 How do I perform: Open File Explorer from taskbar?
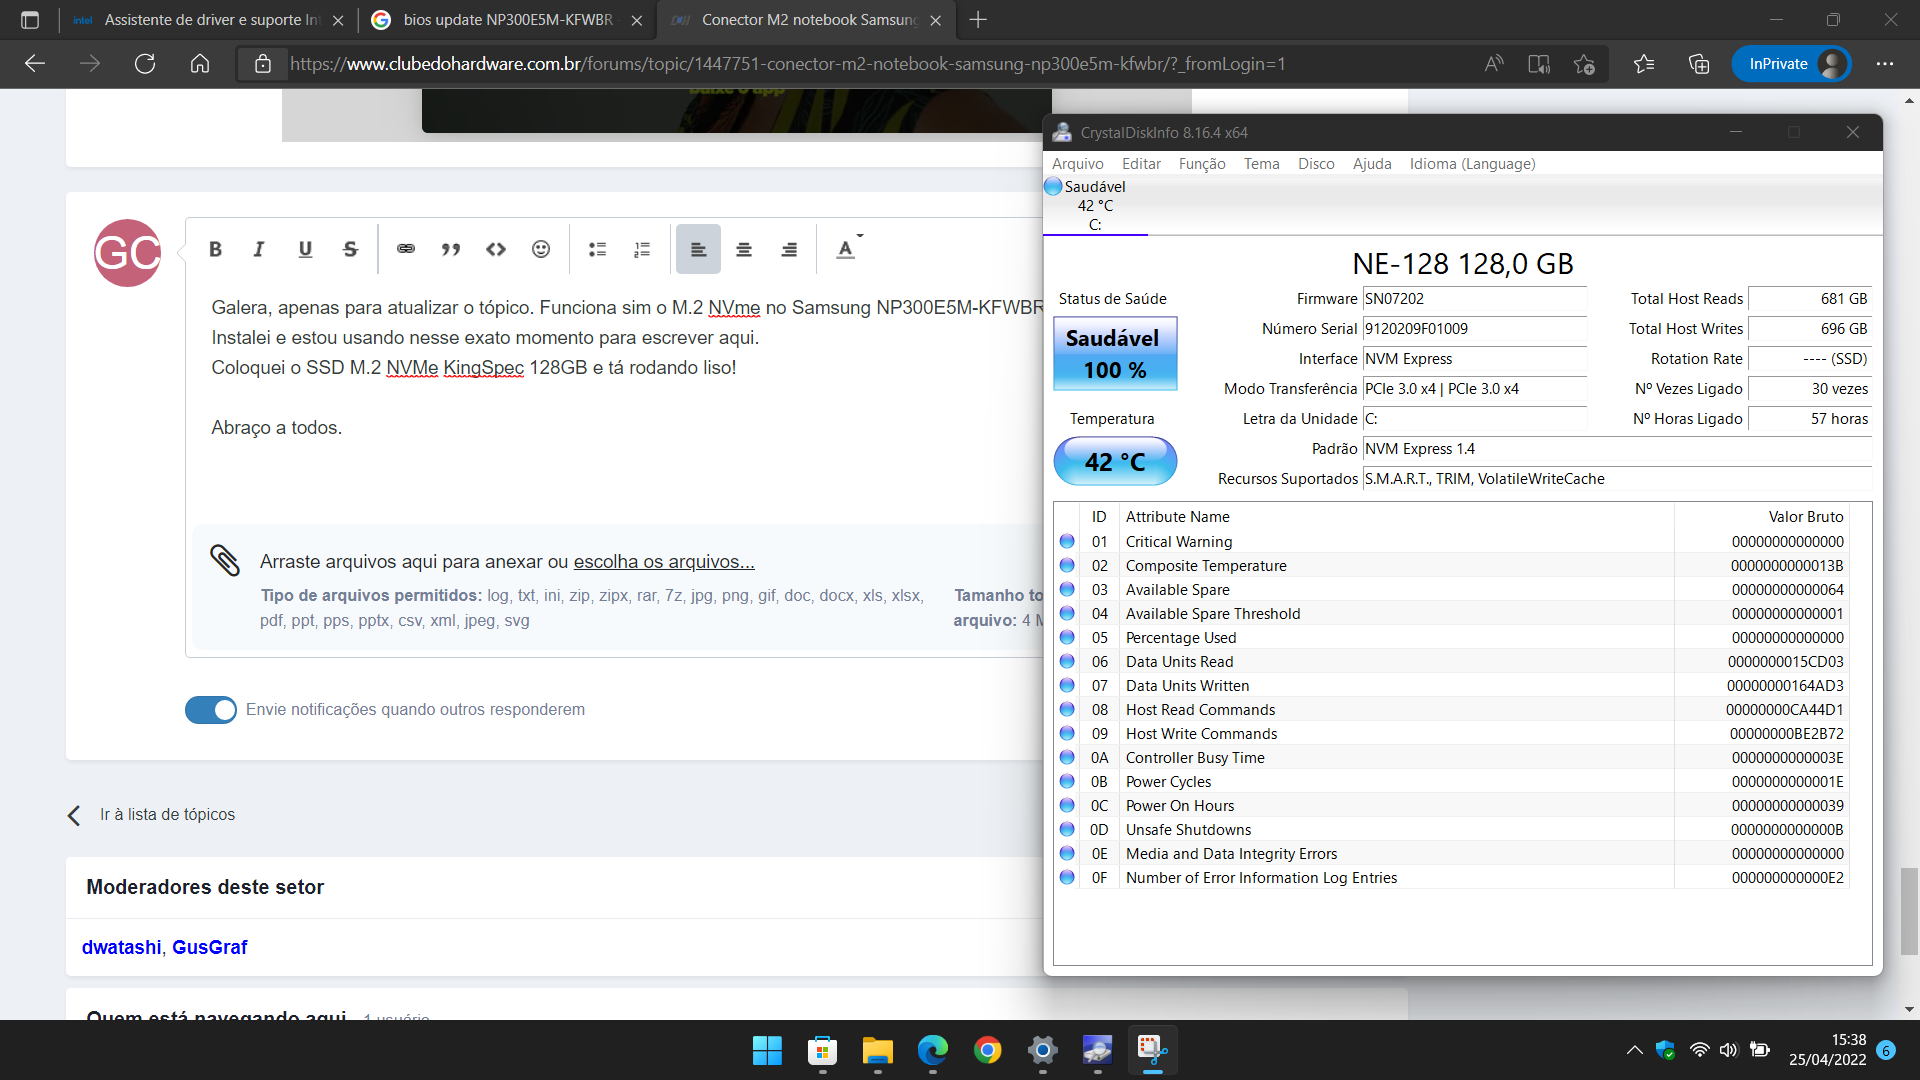pos(877,1050)
